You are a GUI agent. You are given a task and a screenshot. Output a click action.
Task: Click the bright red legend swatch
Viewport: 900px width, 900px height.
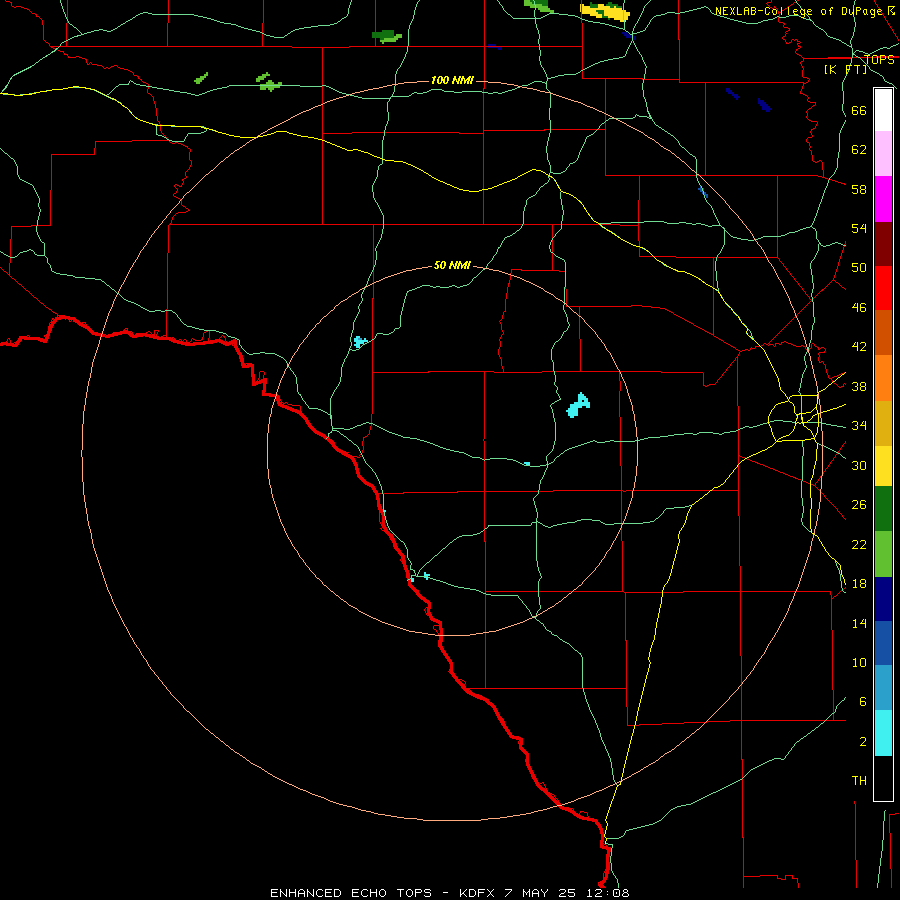click(x=883, y=288)
